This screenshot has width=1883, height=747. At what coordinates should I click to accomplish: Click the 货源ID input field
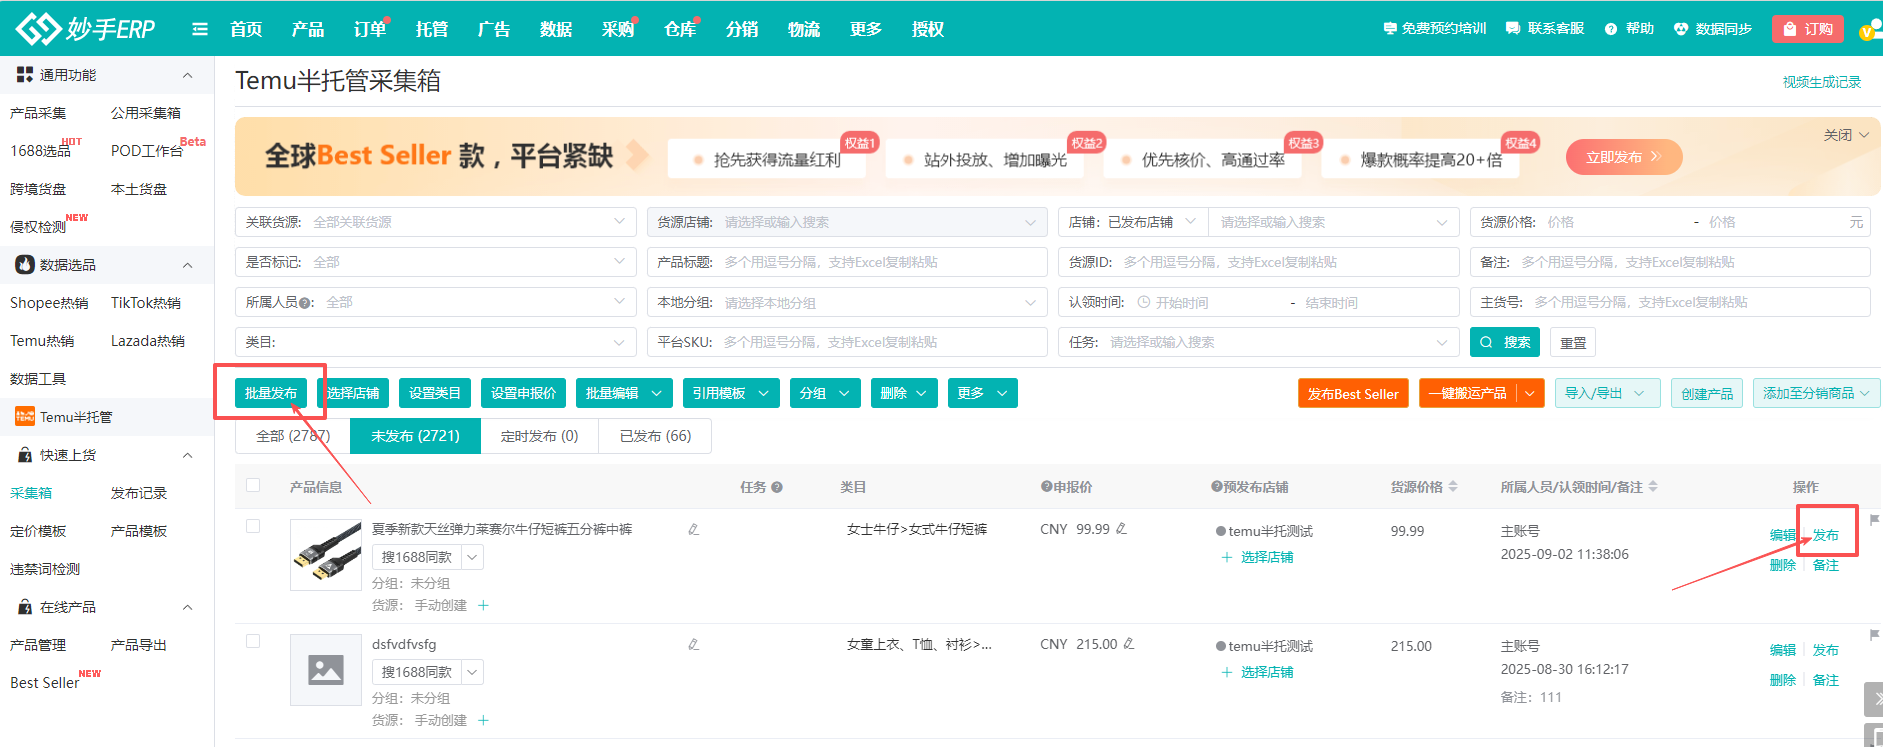coord(1259,262)
